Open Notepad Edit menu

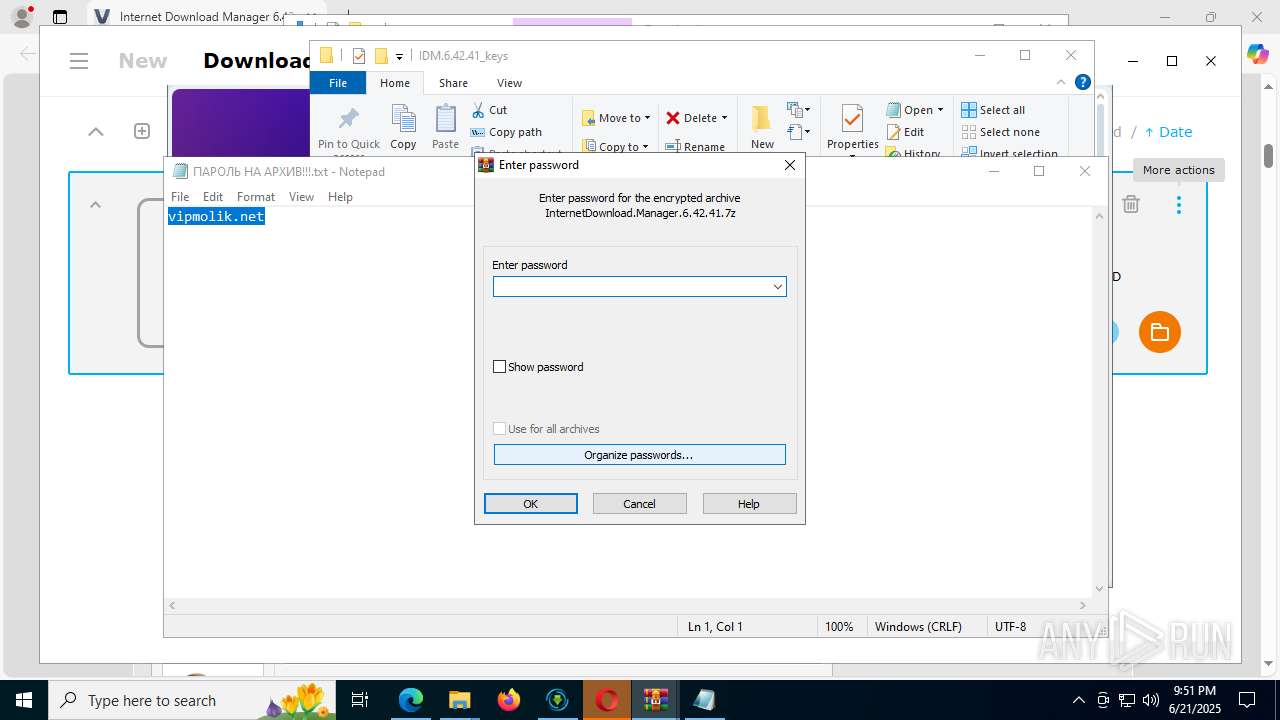pos(213,197)
